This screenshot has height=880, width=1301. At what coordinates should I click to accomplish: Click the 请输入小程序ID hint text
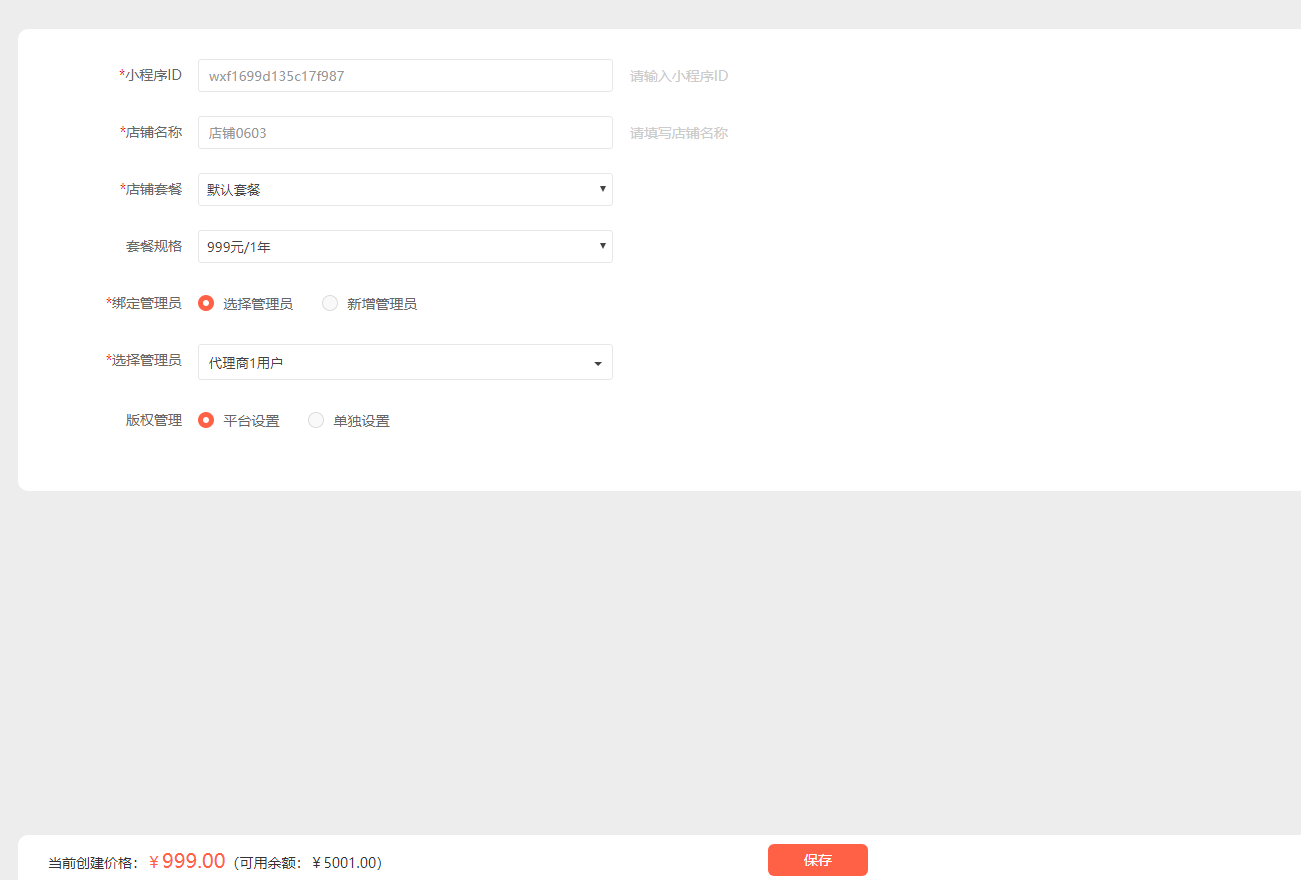click(679, 76)
